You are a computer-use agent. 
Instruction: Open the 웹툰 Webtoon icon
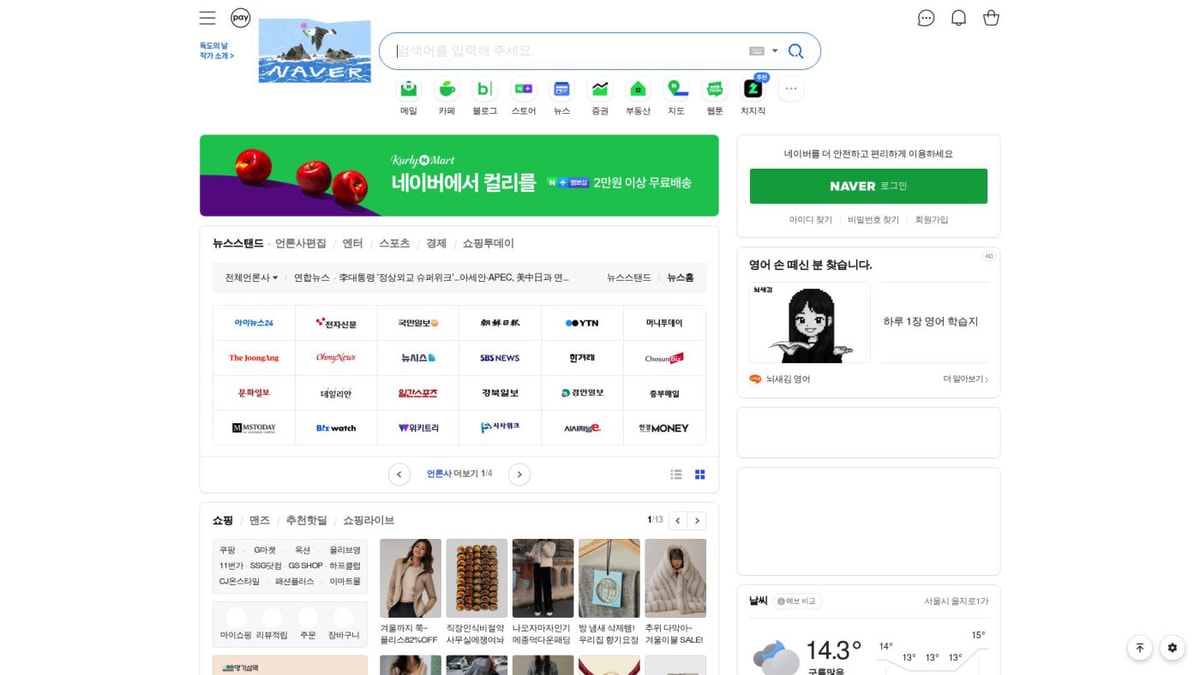714,90
